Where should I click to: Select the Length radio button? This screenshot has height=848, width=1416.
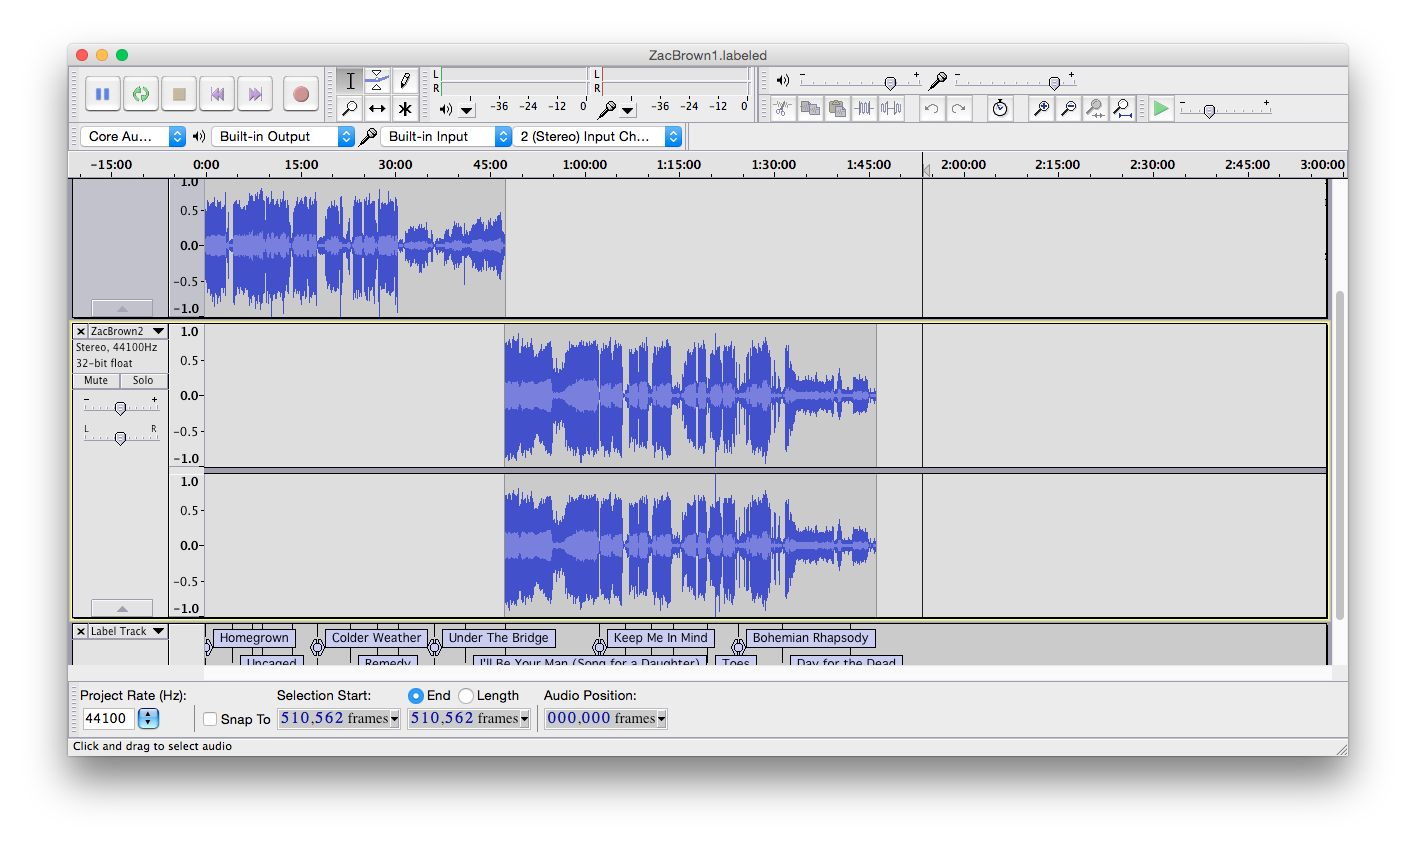pos(466,695)
